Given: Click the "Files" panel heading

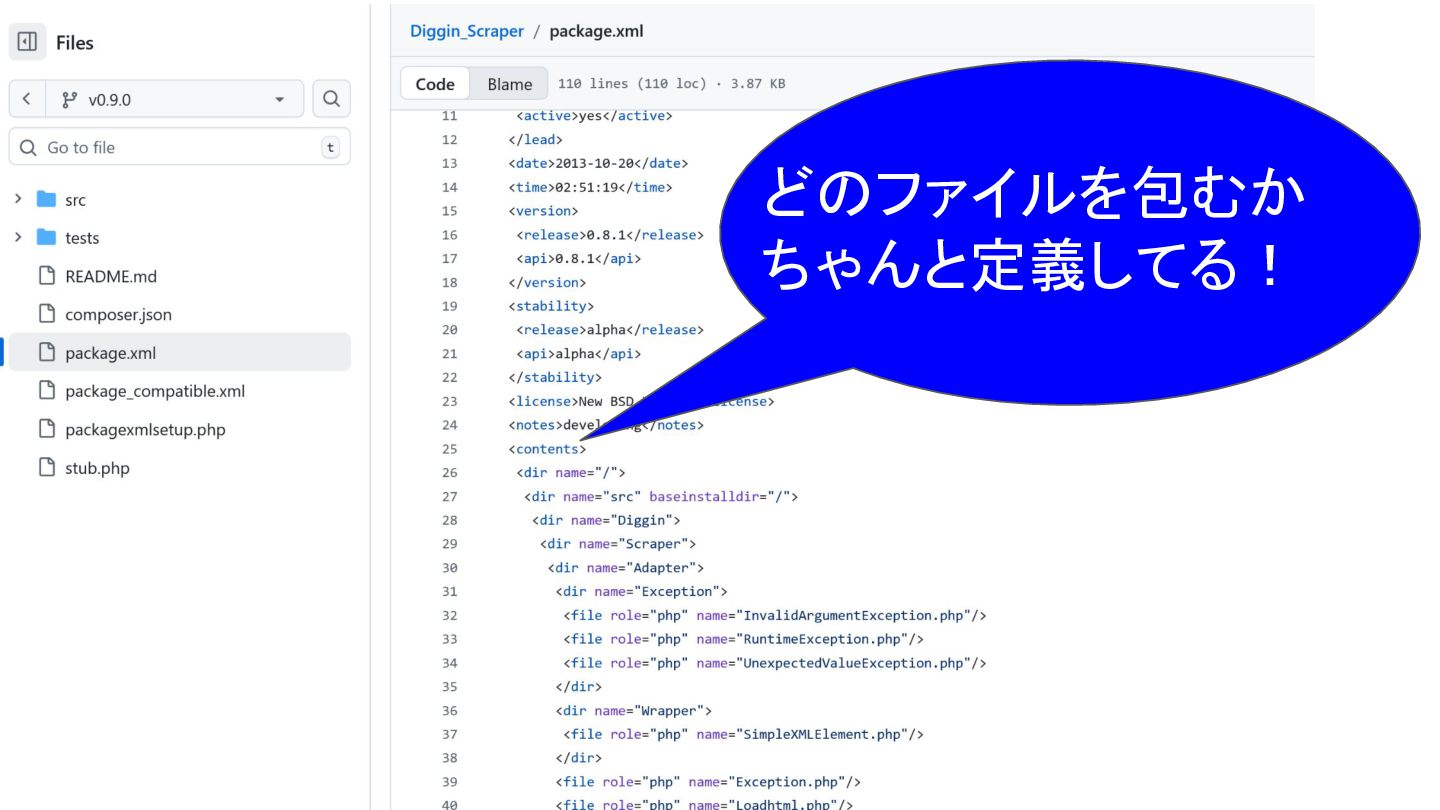Looking at the screenshot, I should [75, 43].
